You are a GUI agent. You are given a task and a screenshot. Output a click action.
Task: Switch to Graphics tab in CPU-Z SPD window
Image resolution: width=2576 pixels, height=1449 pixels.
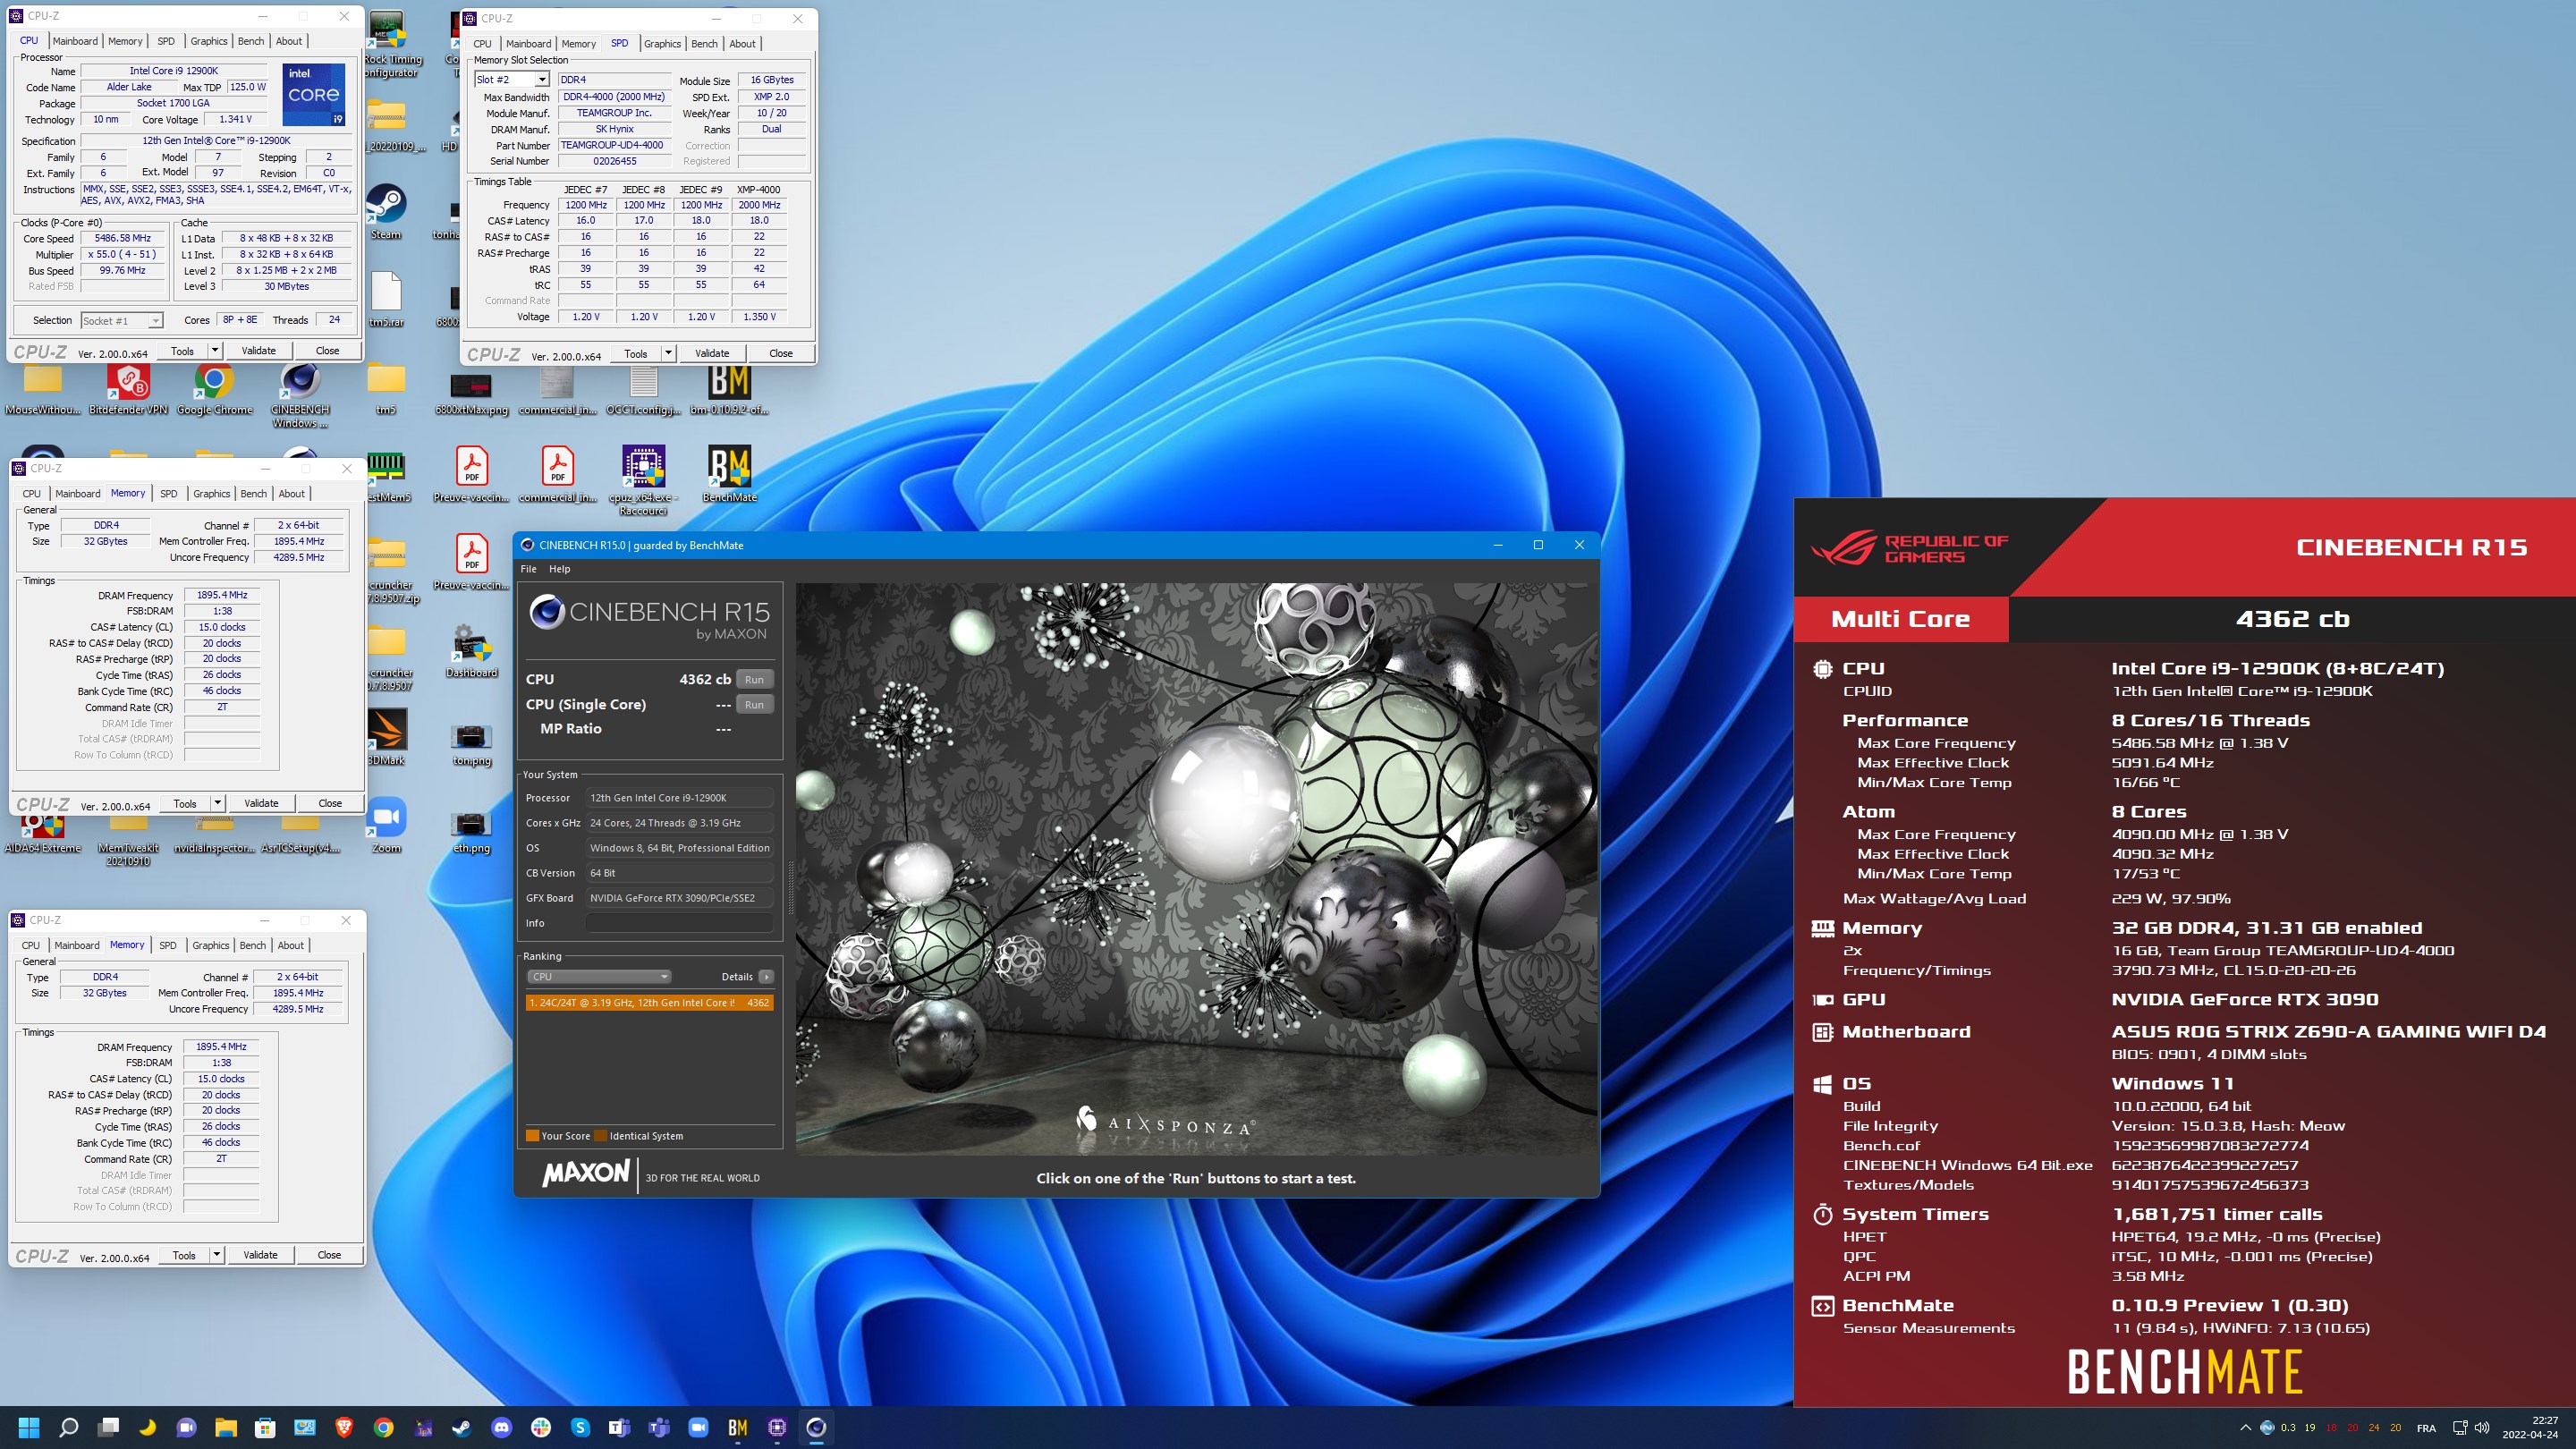[x=662, y=43]
